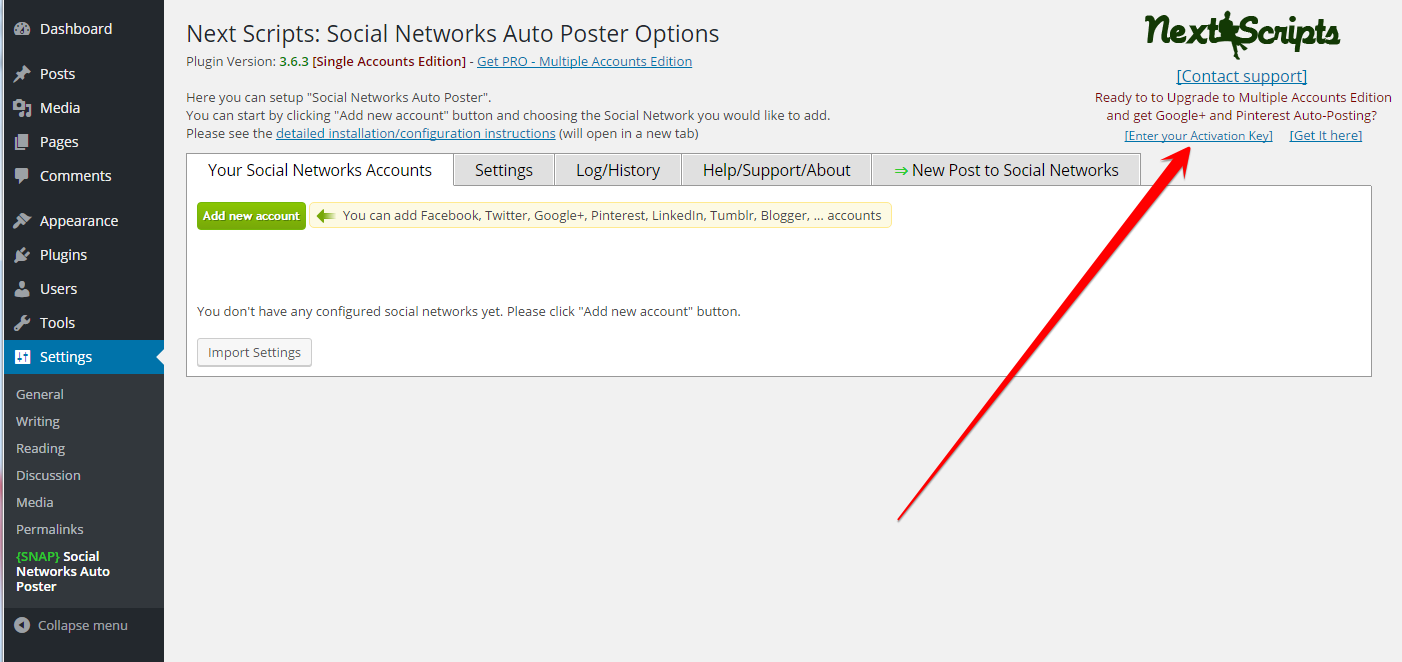1402x662 pixels.
Task: Open New Post to Social Networks tab
Action: pyautogui.click(x=1006, y=170)
